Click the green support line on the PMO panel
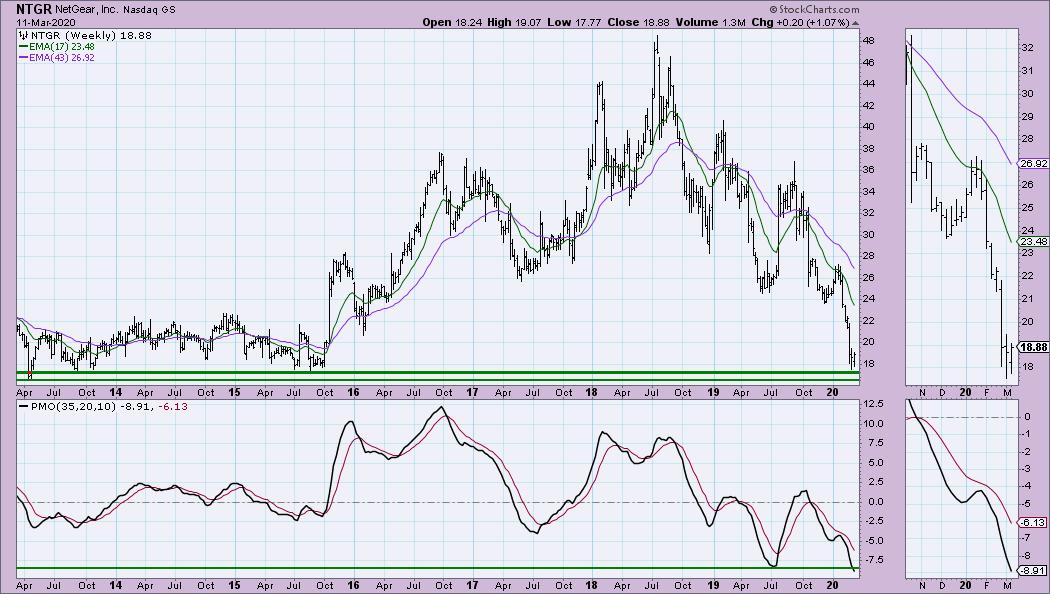This screenshot has width=1050, height=594. tap(437, 569)
